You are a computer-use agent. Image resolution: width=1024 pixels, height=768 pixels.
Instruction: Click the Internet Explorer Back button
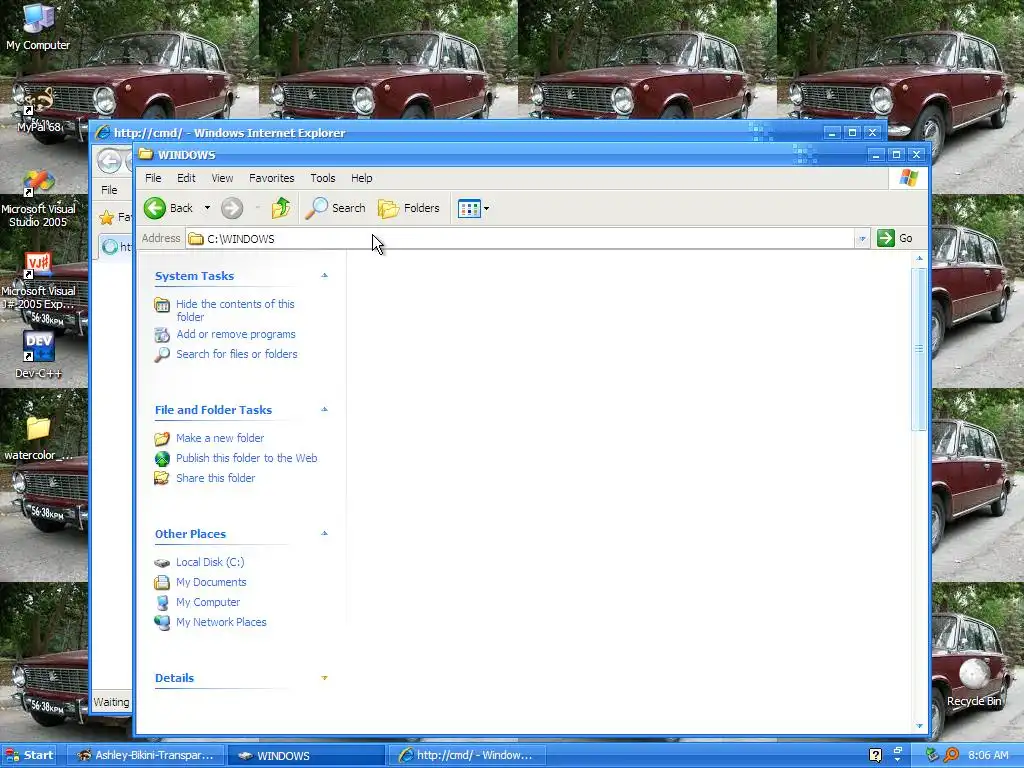109,161
